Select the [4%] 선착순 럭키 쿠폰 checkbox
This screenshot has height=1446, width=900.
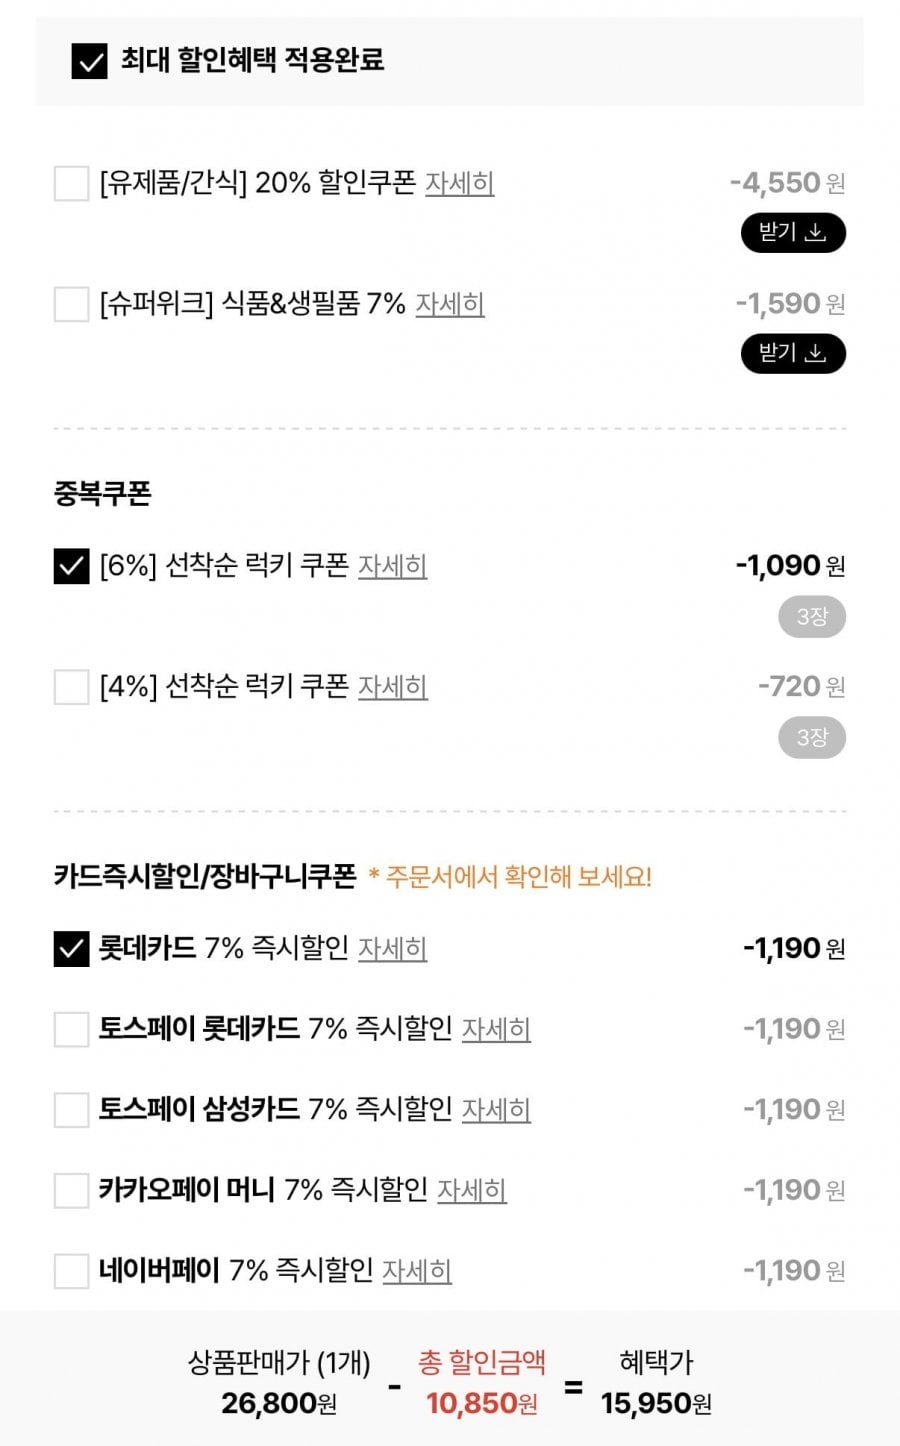(x=71, y=688)
